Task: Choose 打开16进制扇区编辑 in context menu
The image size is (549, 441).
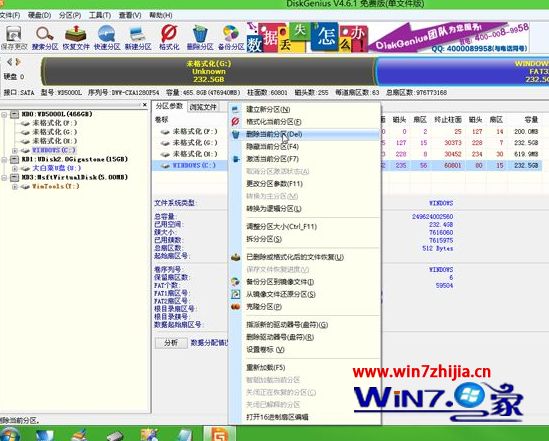Action: pos(305,417)
